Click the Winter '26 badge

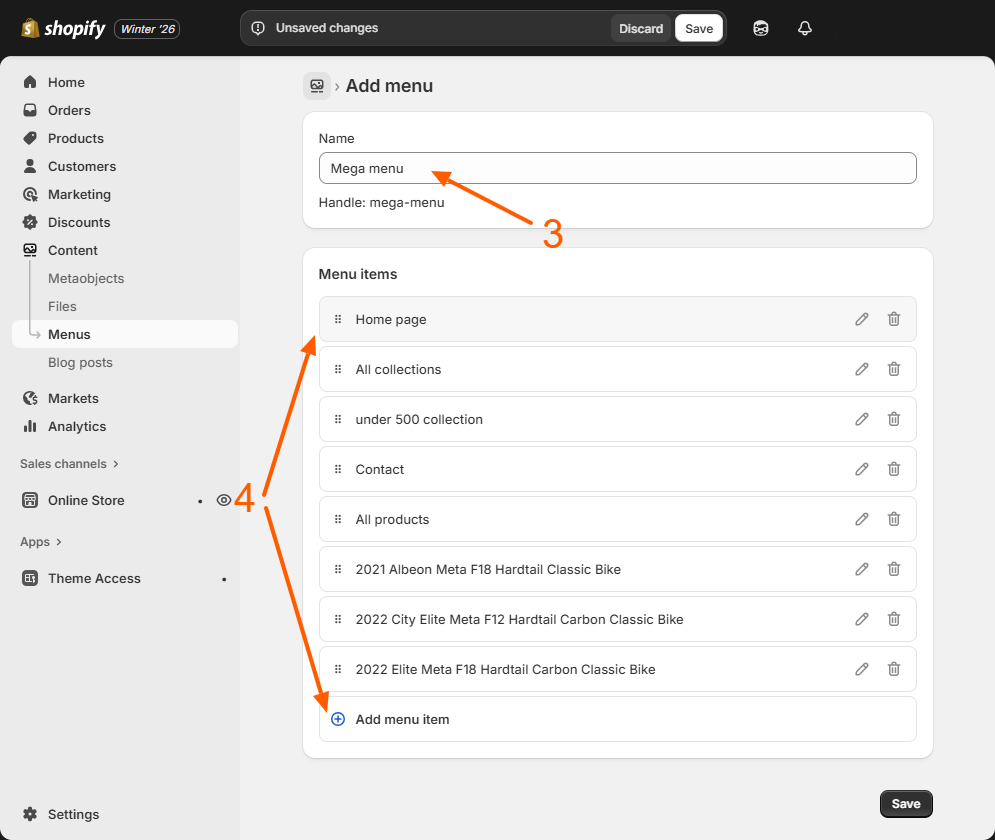point(147,29)
